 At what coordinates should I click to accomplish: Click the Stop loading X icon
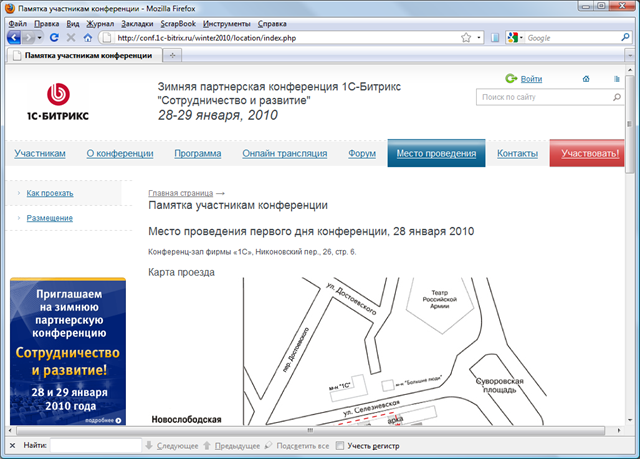coord(71,38)
